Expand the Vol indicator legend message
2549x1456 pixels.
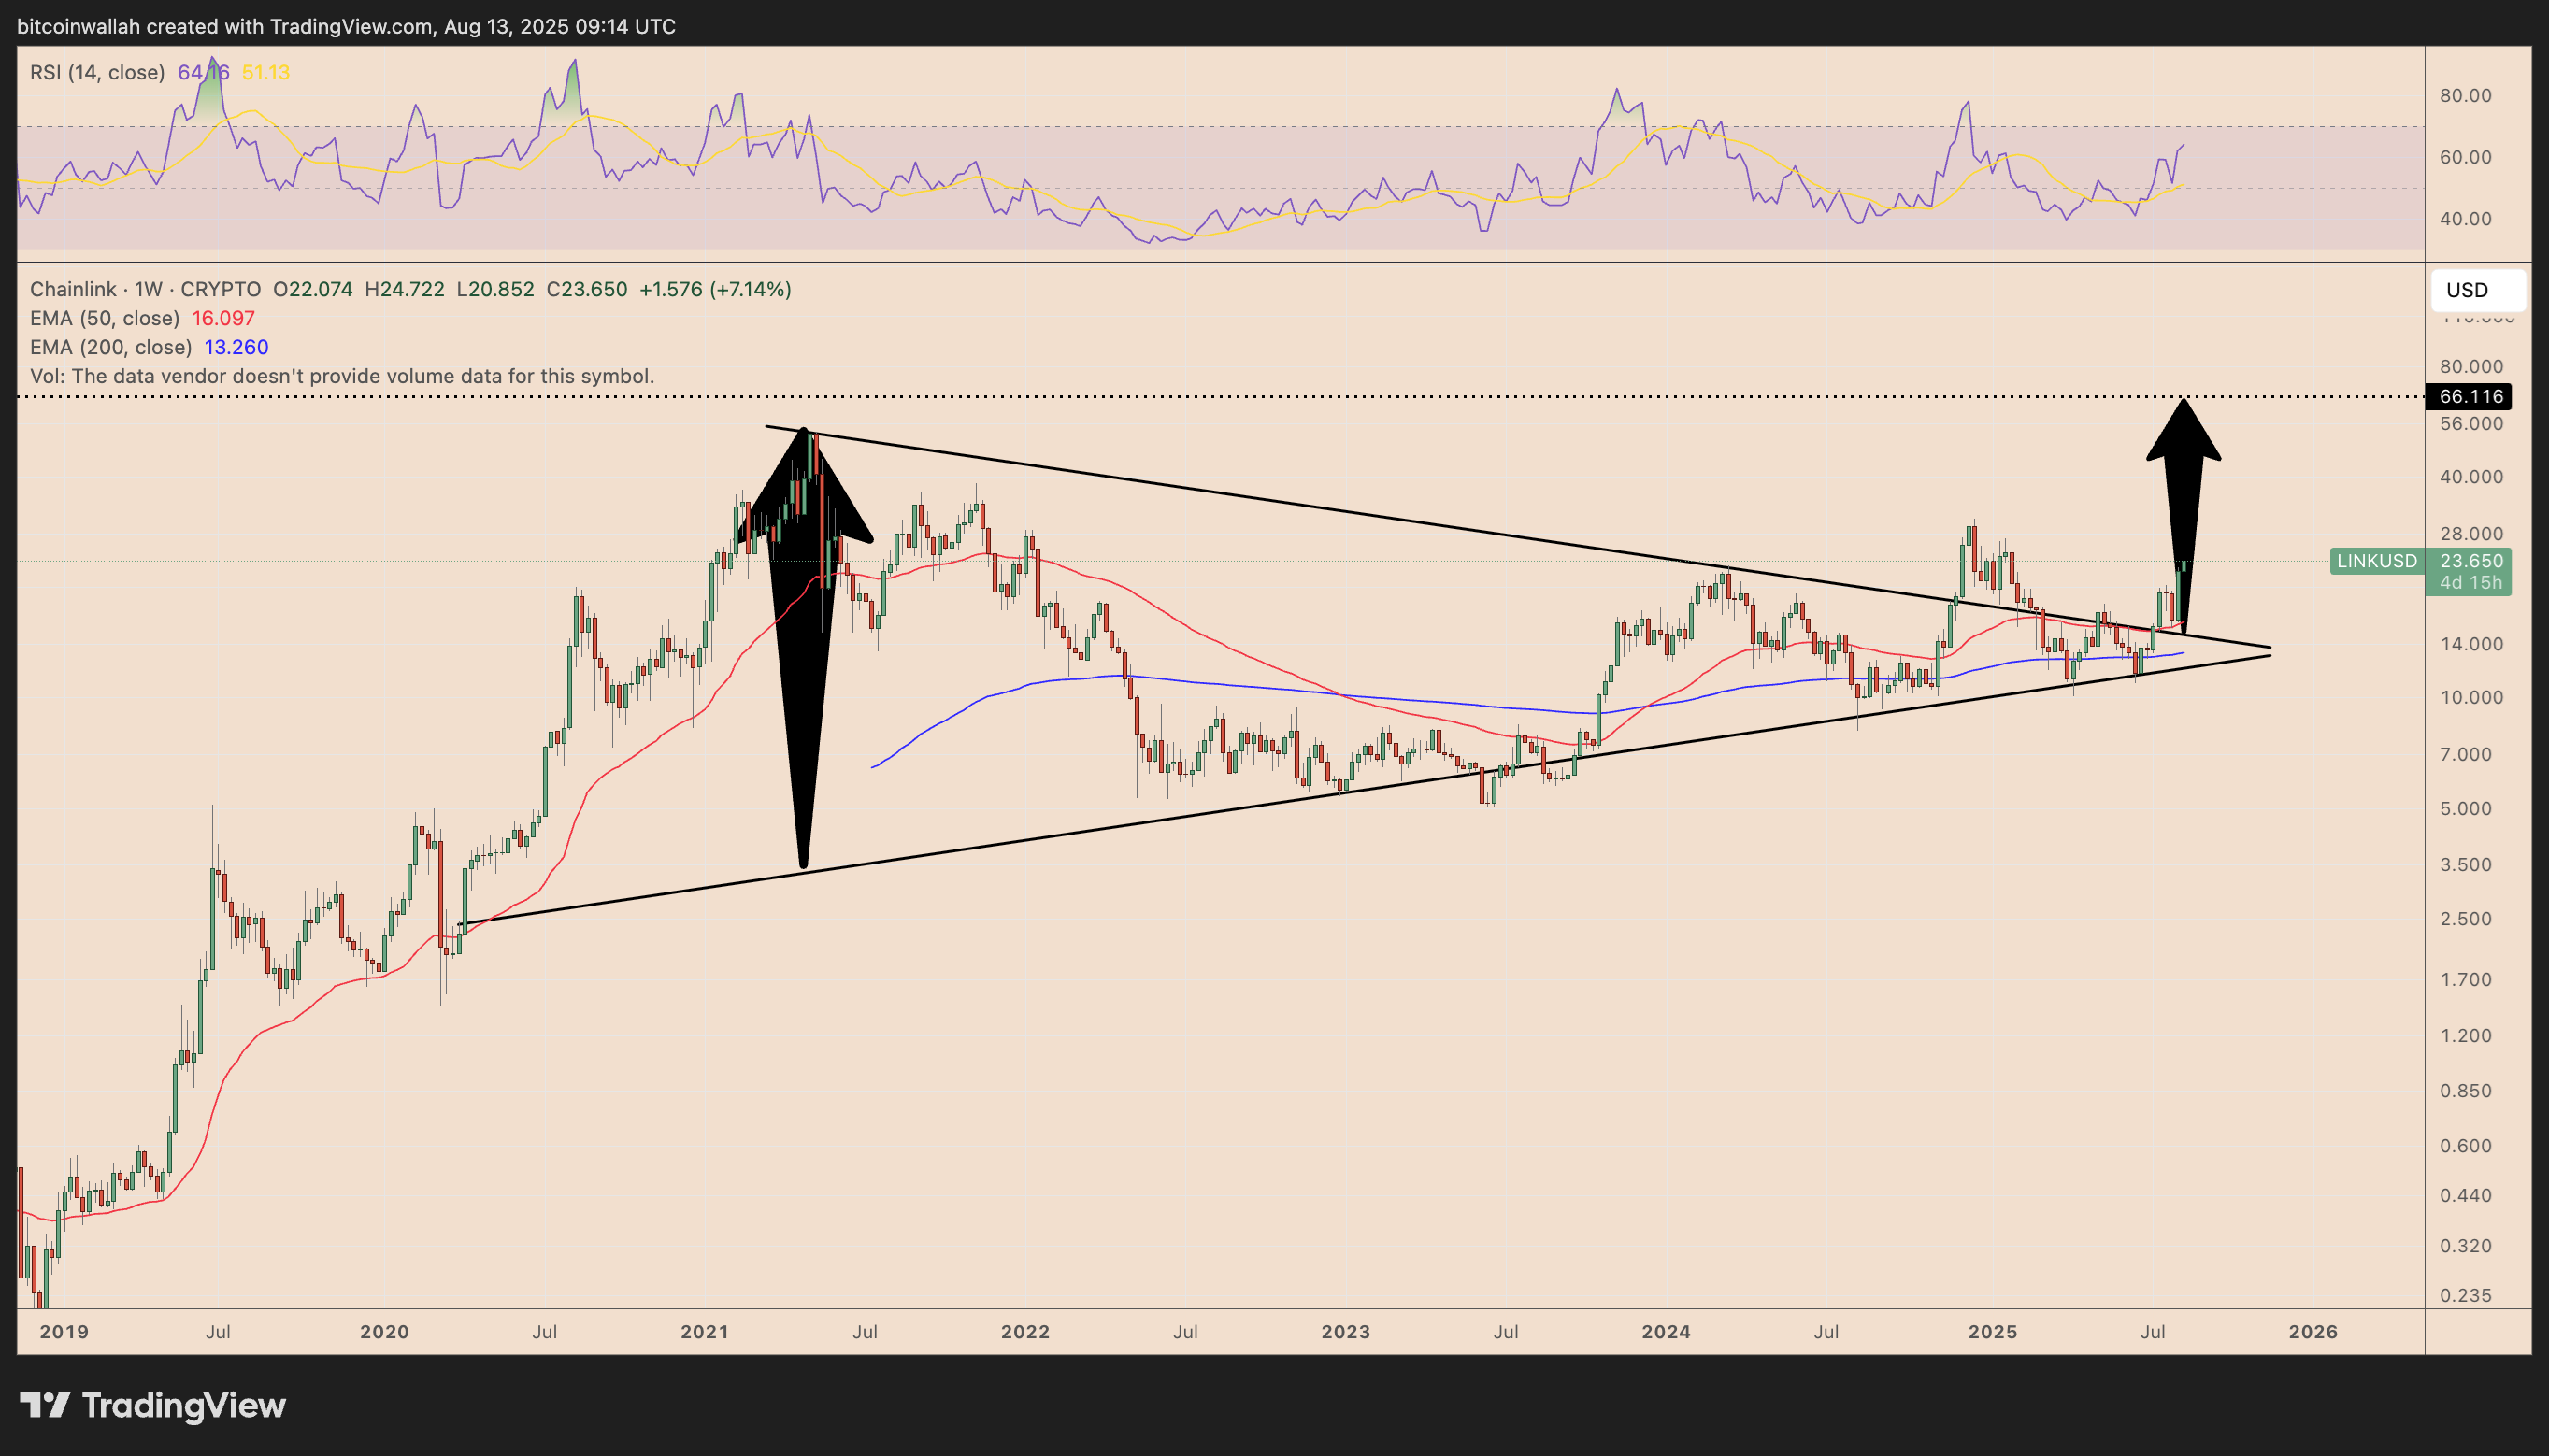(x=342, y=376)
